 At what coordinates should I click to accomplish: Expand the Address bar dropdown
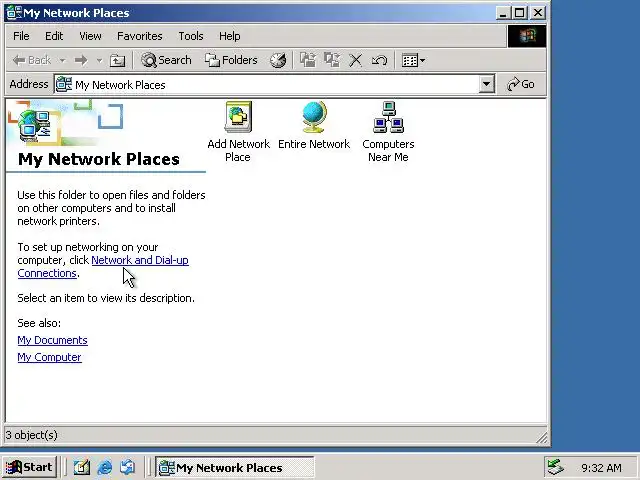[x=486, y=84]
